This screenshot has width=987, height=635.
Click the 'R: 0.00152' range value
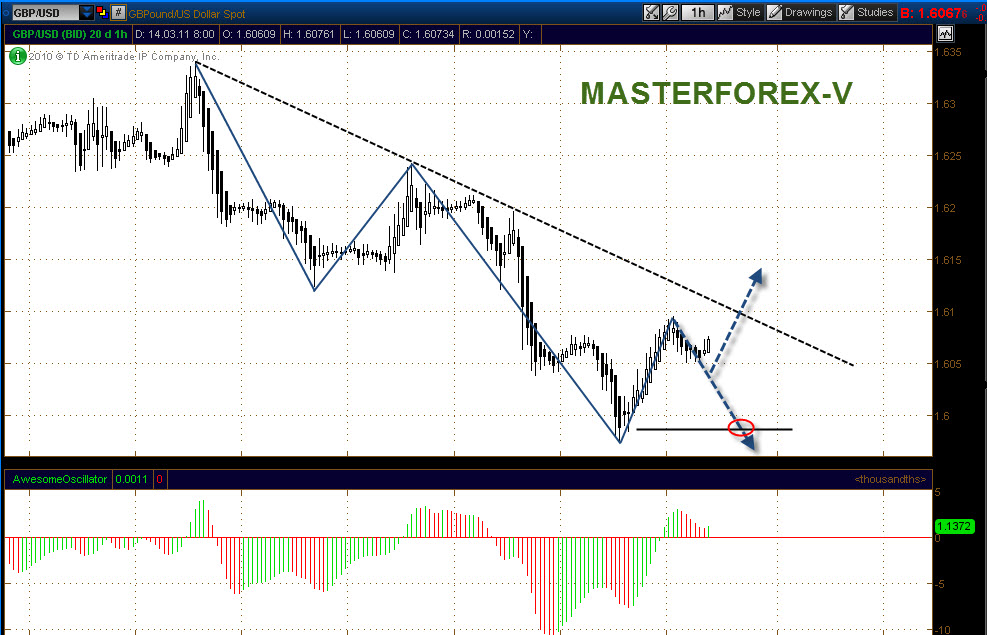[488, 34]
